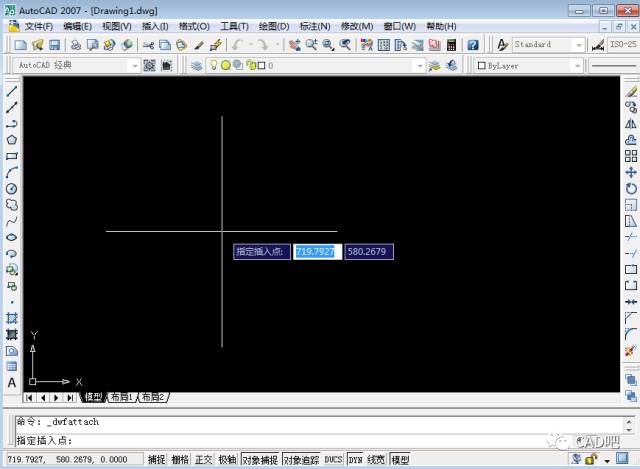Open the 插入(I) menu
This screenshot has width=640, height=469.
155,26
